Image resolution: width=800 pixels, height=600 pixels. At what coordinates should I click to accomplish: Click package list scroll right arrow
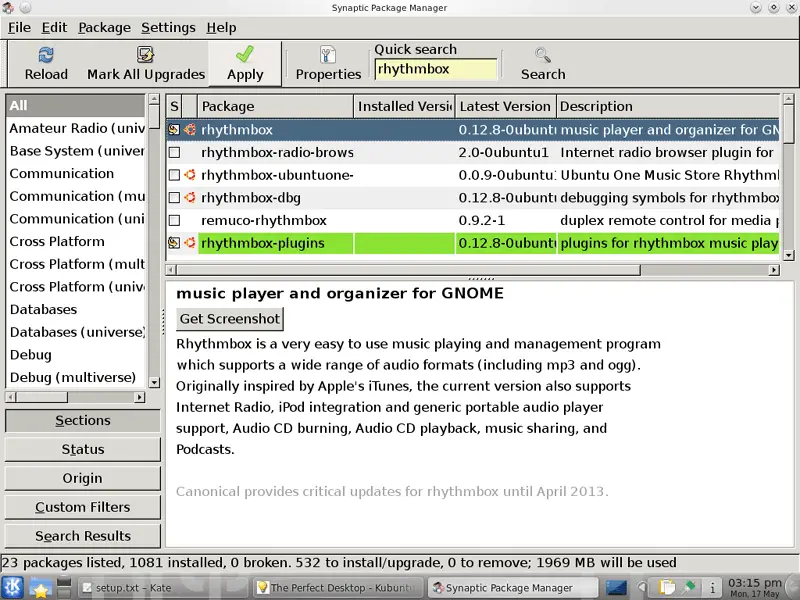point(774,270)
